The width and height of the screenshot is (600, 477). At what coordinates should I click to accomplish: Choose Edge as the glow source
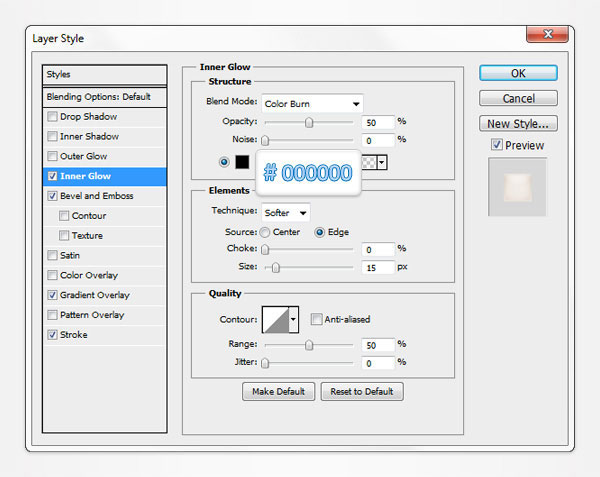(319, 232)
